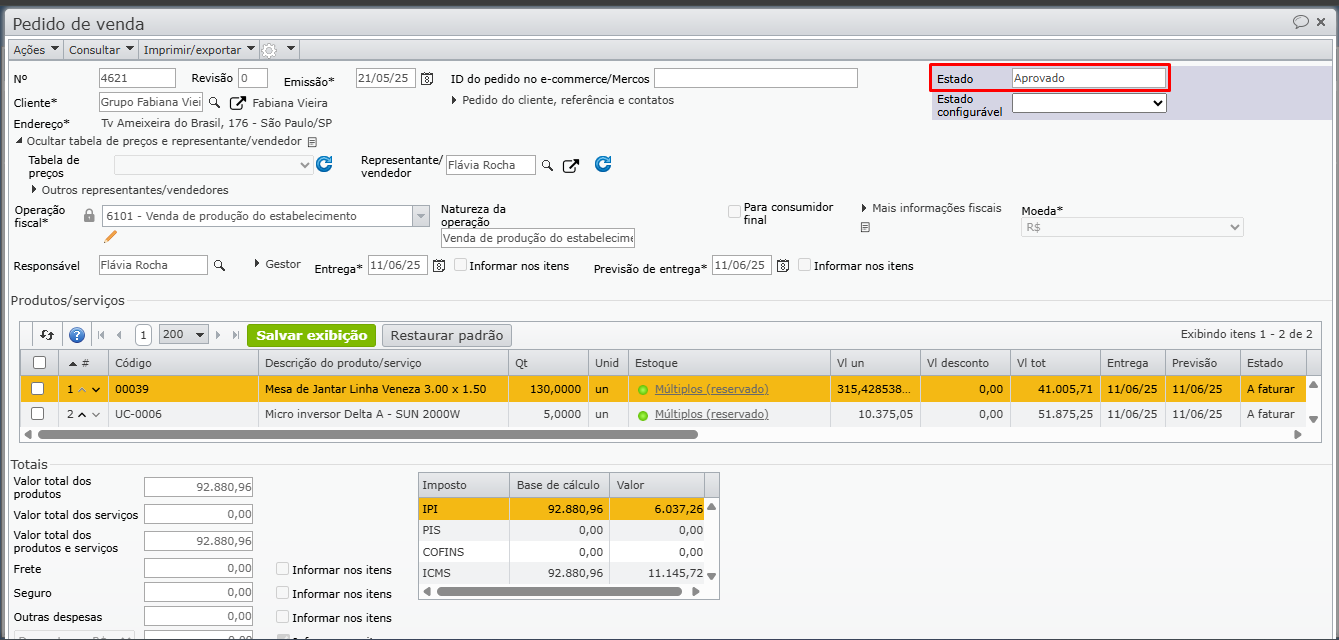Refresh the Tabela de preços with blue arrow
The image size is (1339, 640).
pos(324,165)
